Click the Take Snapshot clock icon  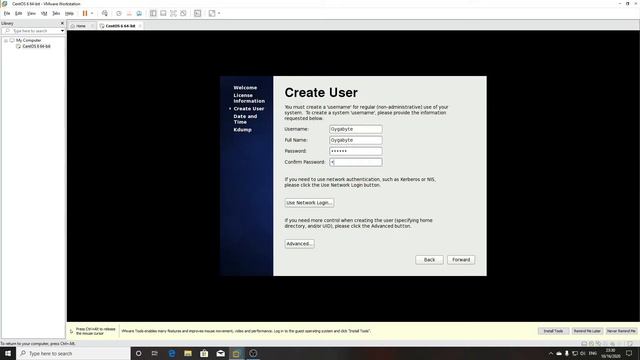pos(119,13)
